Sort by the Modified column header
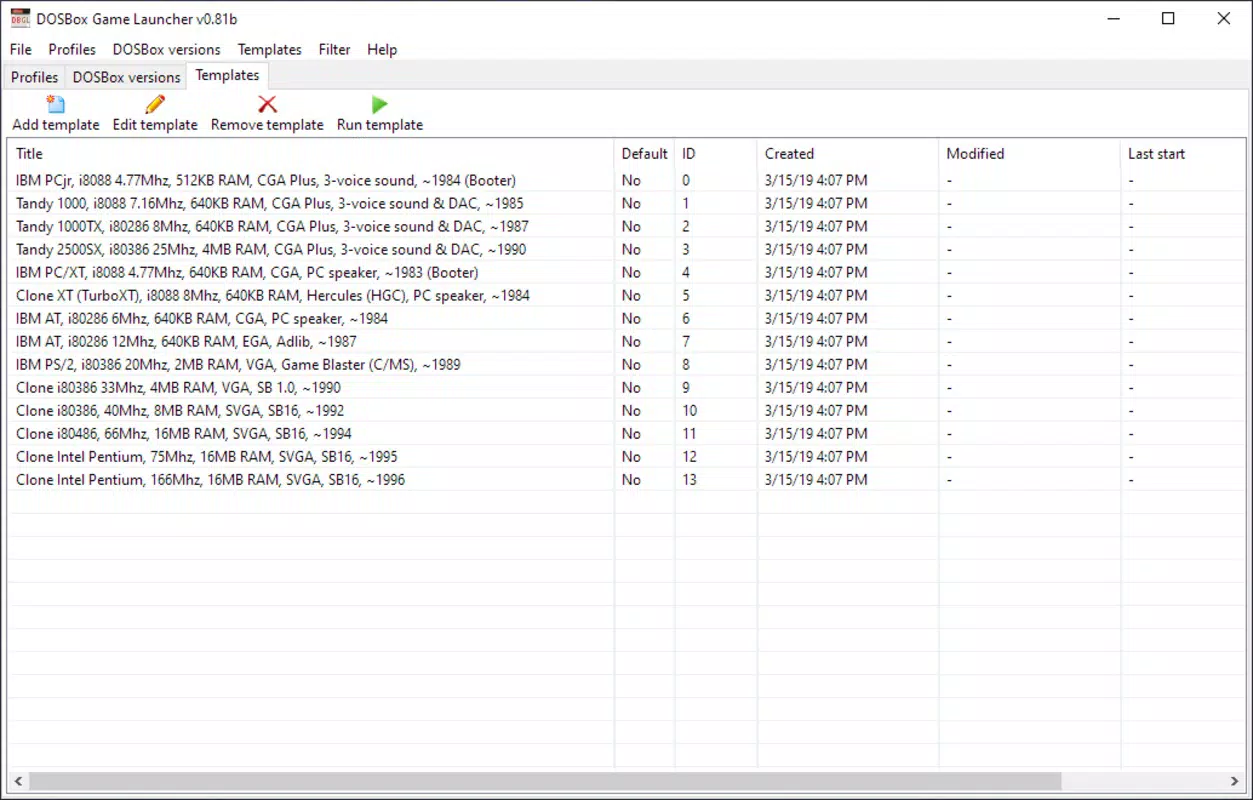 coord(1029,153)
